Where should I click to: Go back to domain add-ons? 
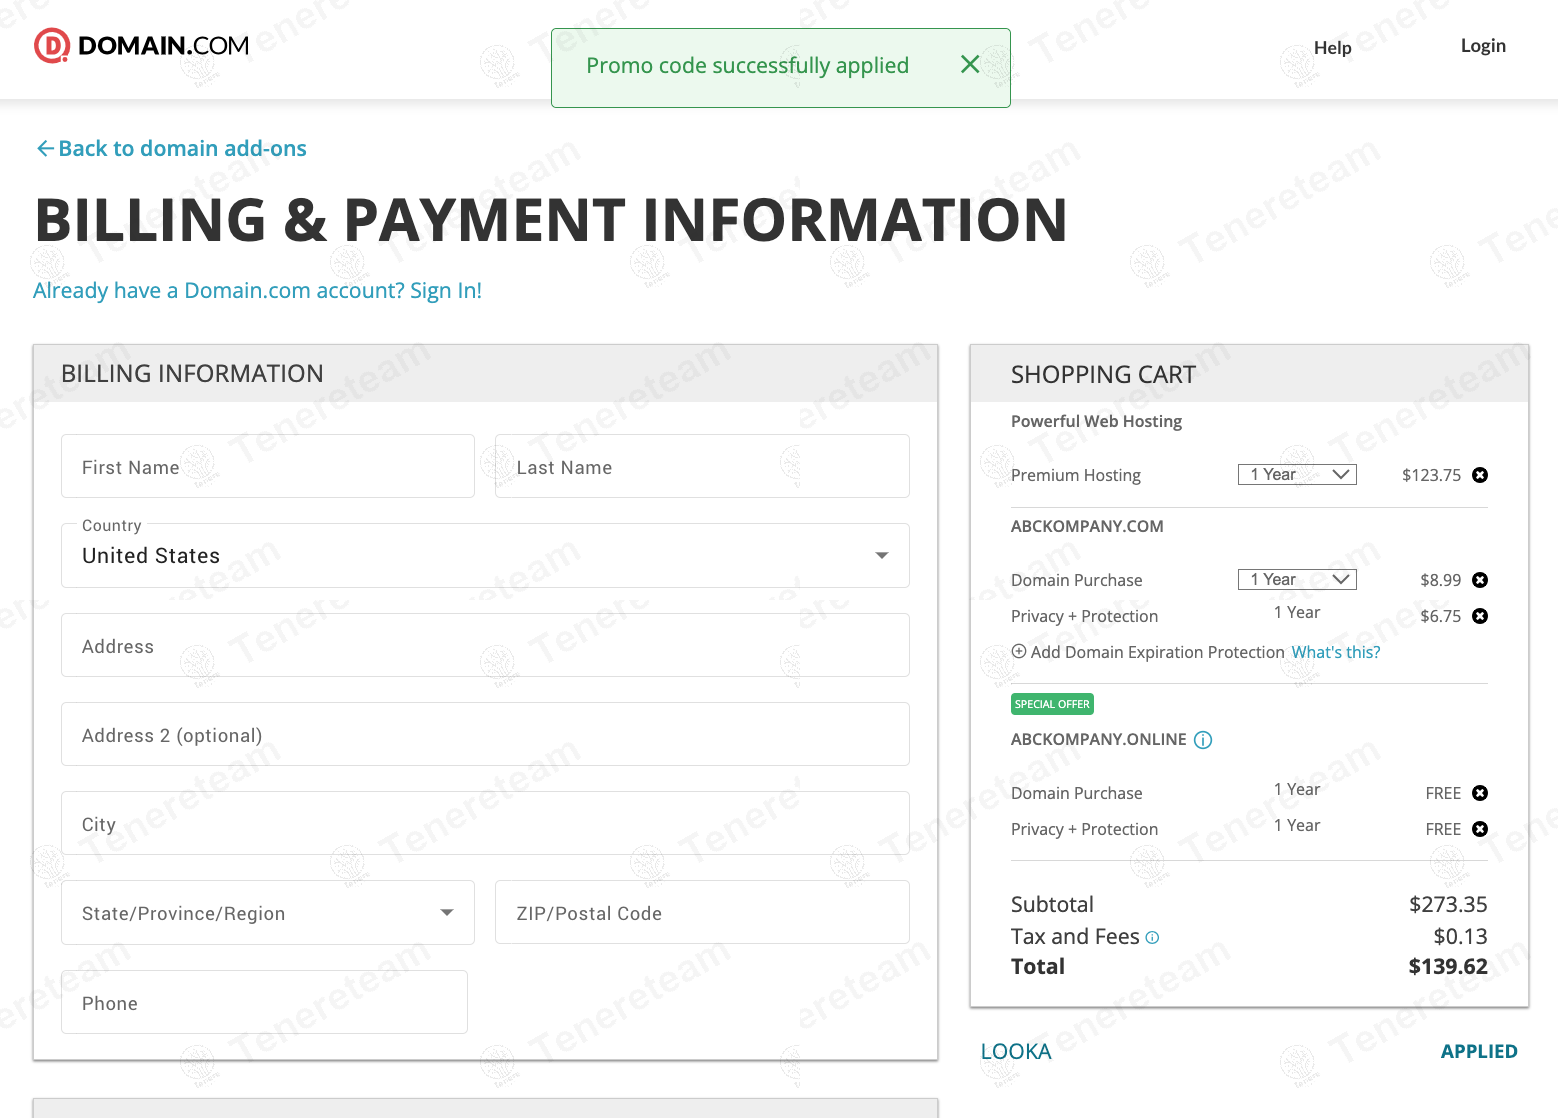click(x=171, y=149)
